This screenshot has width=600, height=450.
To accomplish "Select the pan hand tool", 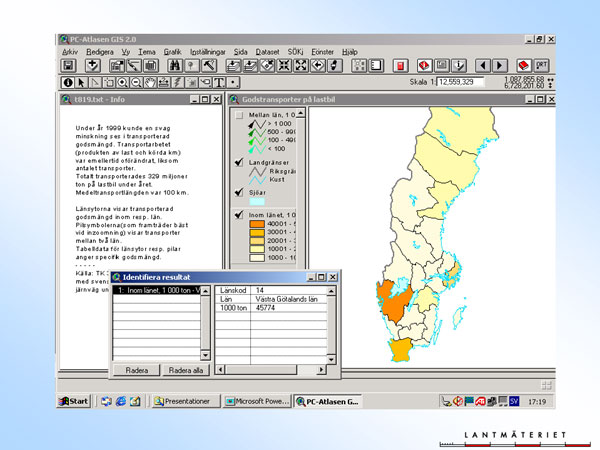I will click(x=150, y=82).
